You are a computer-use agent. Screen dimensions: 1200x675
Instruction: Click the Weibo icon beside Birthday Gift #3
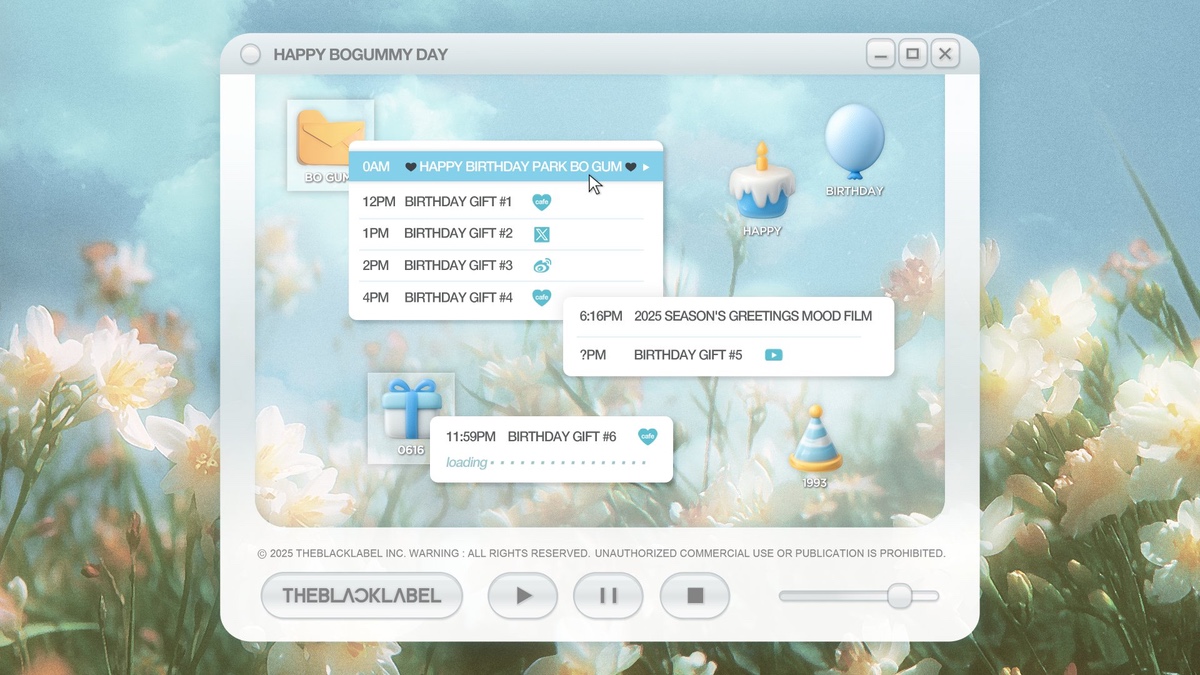[541, 265]
